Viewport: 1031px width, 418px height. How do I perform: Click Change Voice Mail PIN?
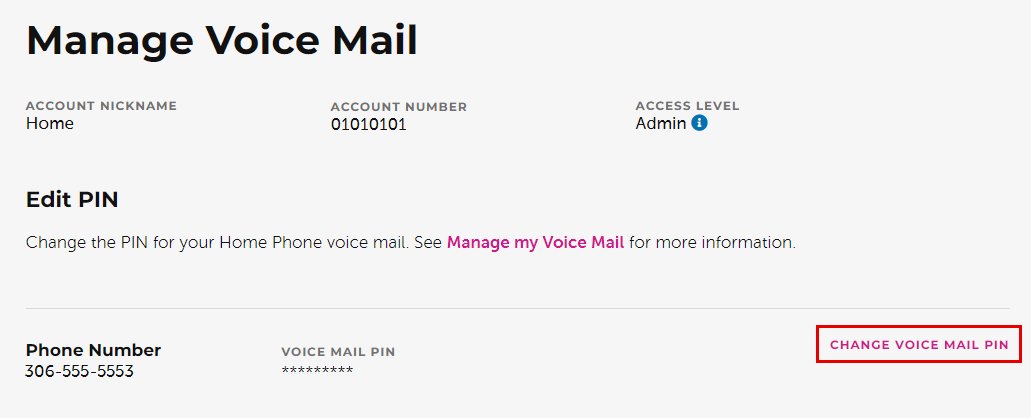tap(919, 344)
